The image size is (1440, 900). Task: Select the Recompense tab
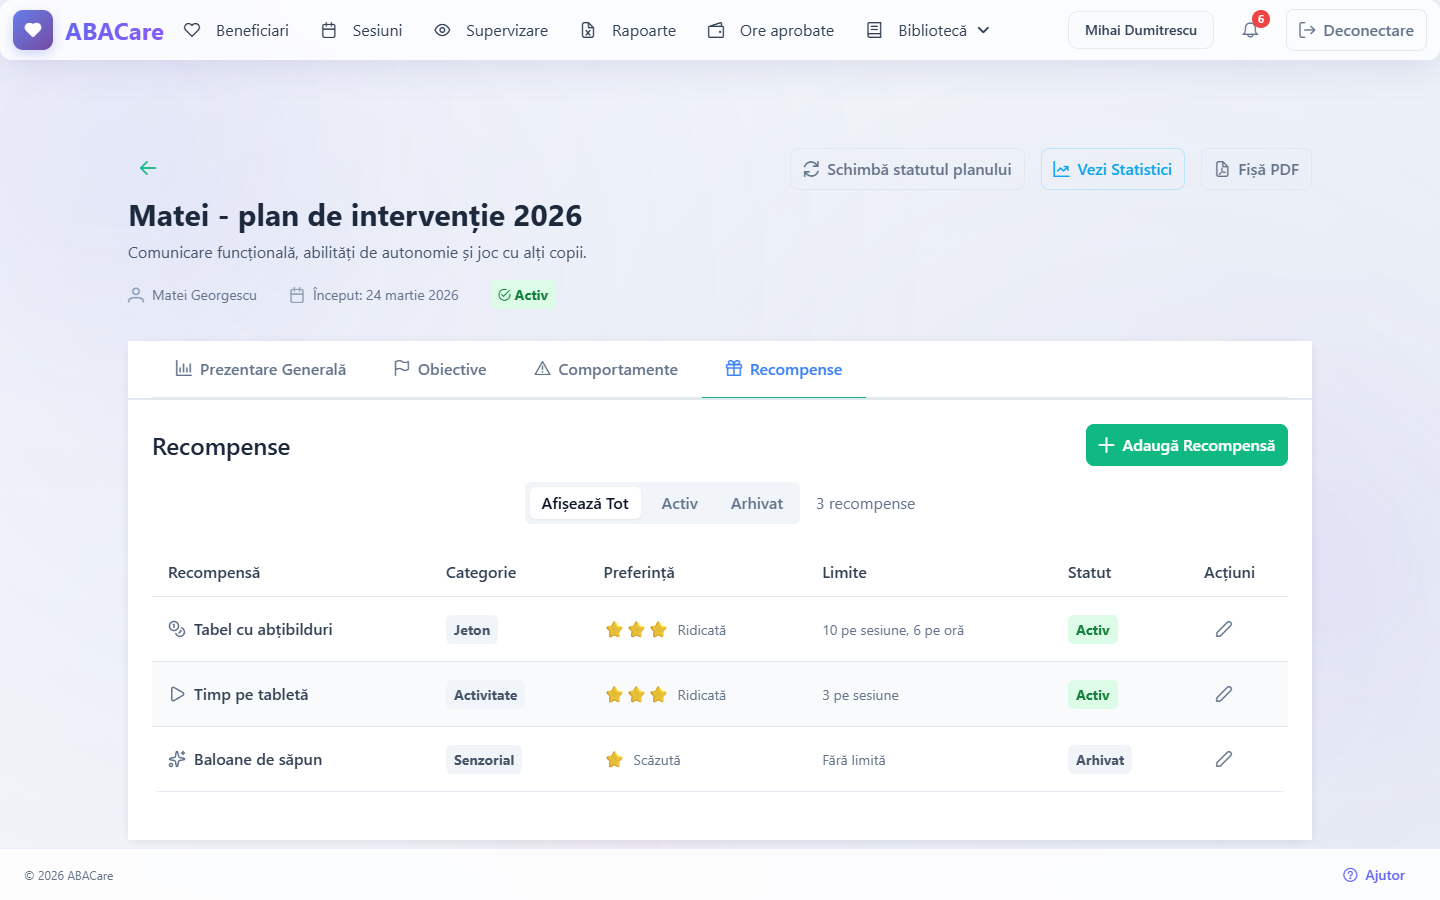pos(784,369)
